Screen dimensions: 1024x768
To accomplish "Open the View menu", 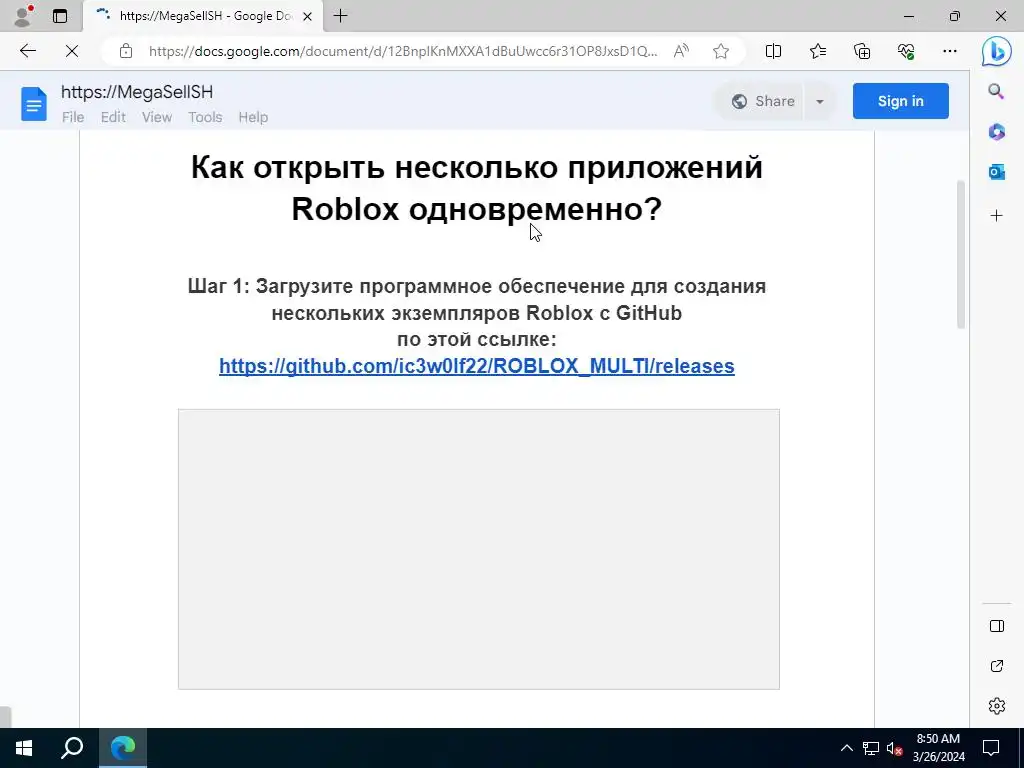I will (x=157, y=117).
